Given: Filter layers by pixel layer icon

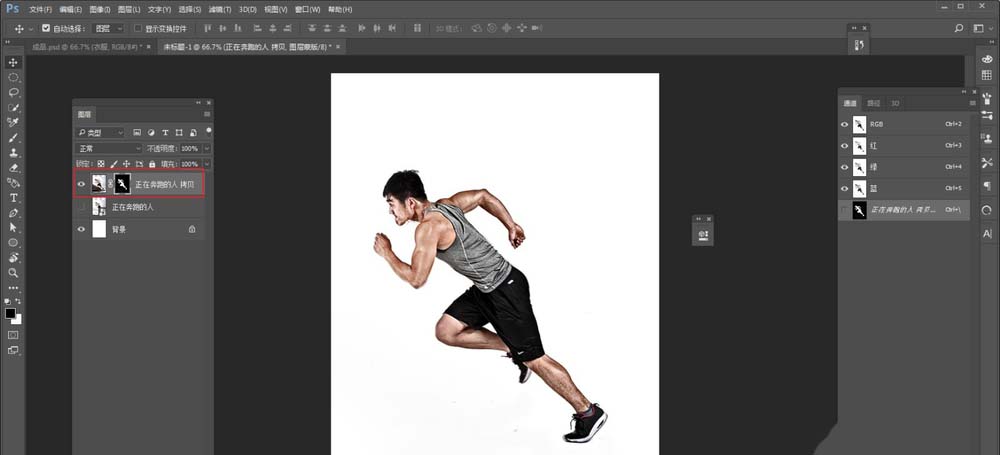Looking at the screenshot, I should [x=136, y=133].
